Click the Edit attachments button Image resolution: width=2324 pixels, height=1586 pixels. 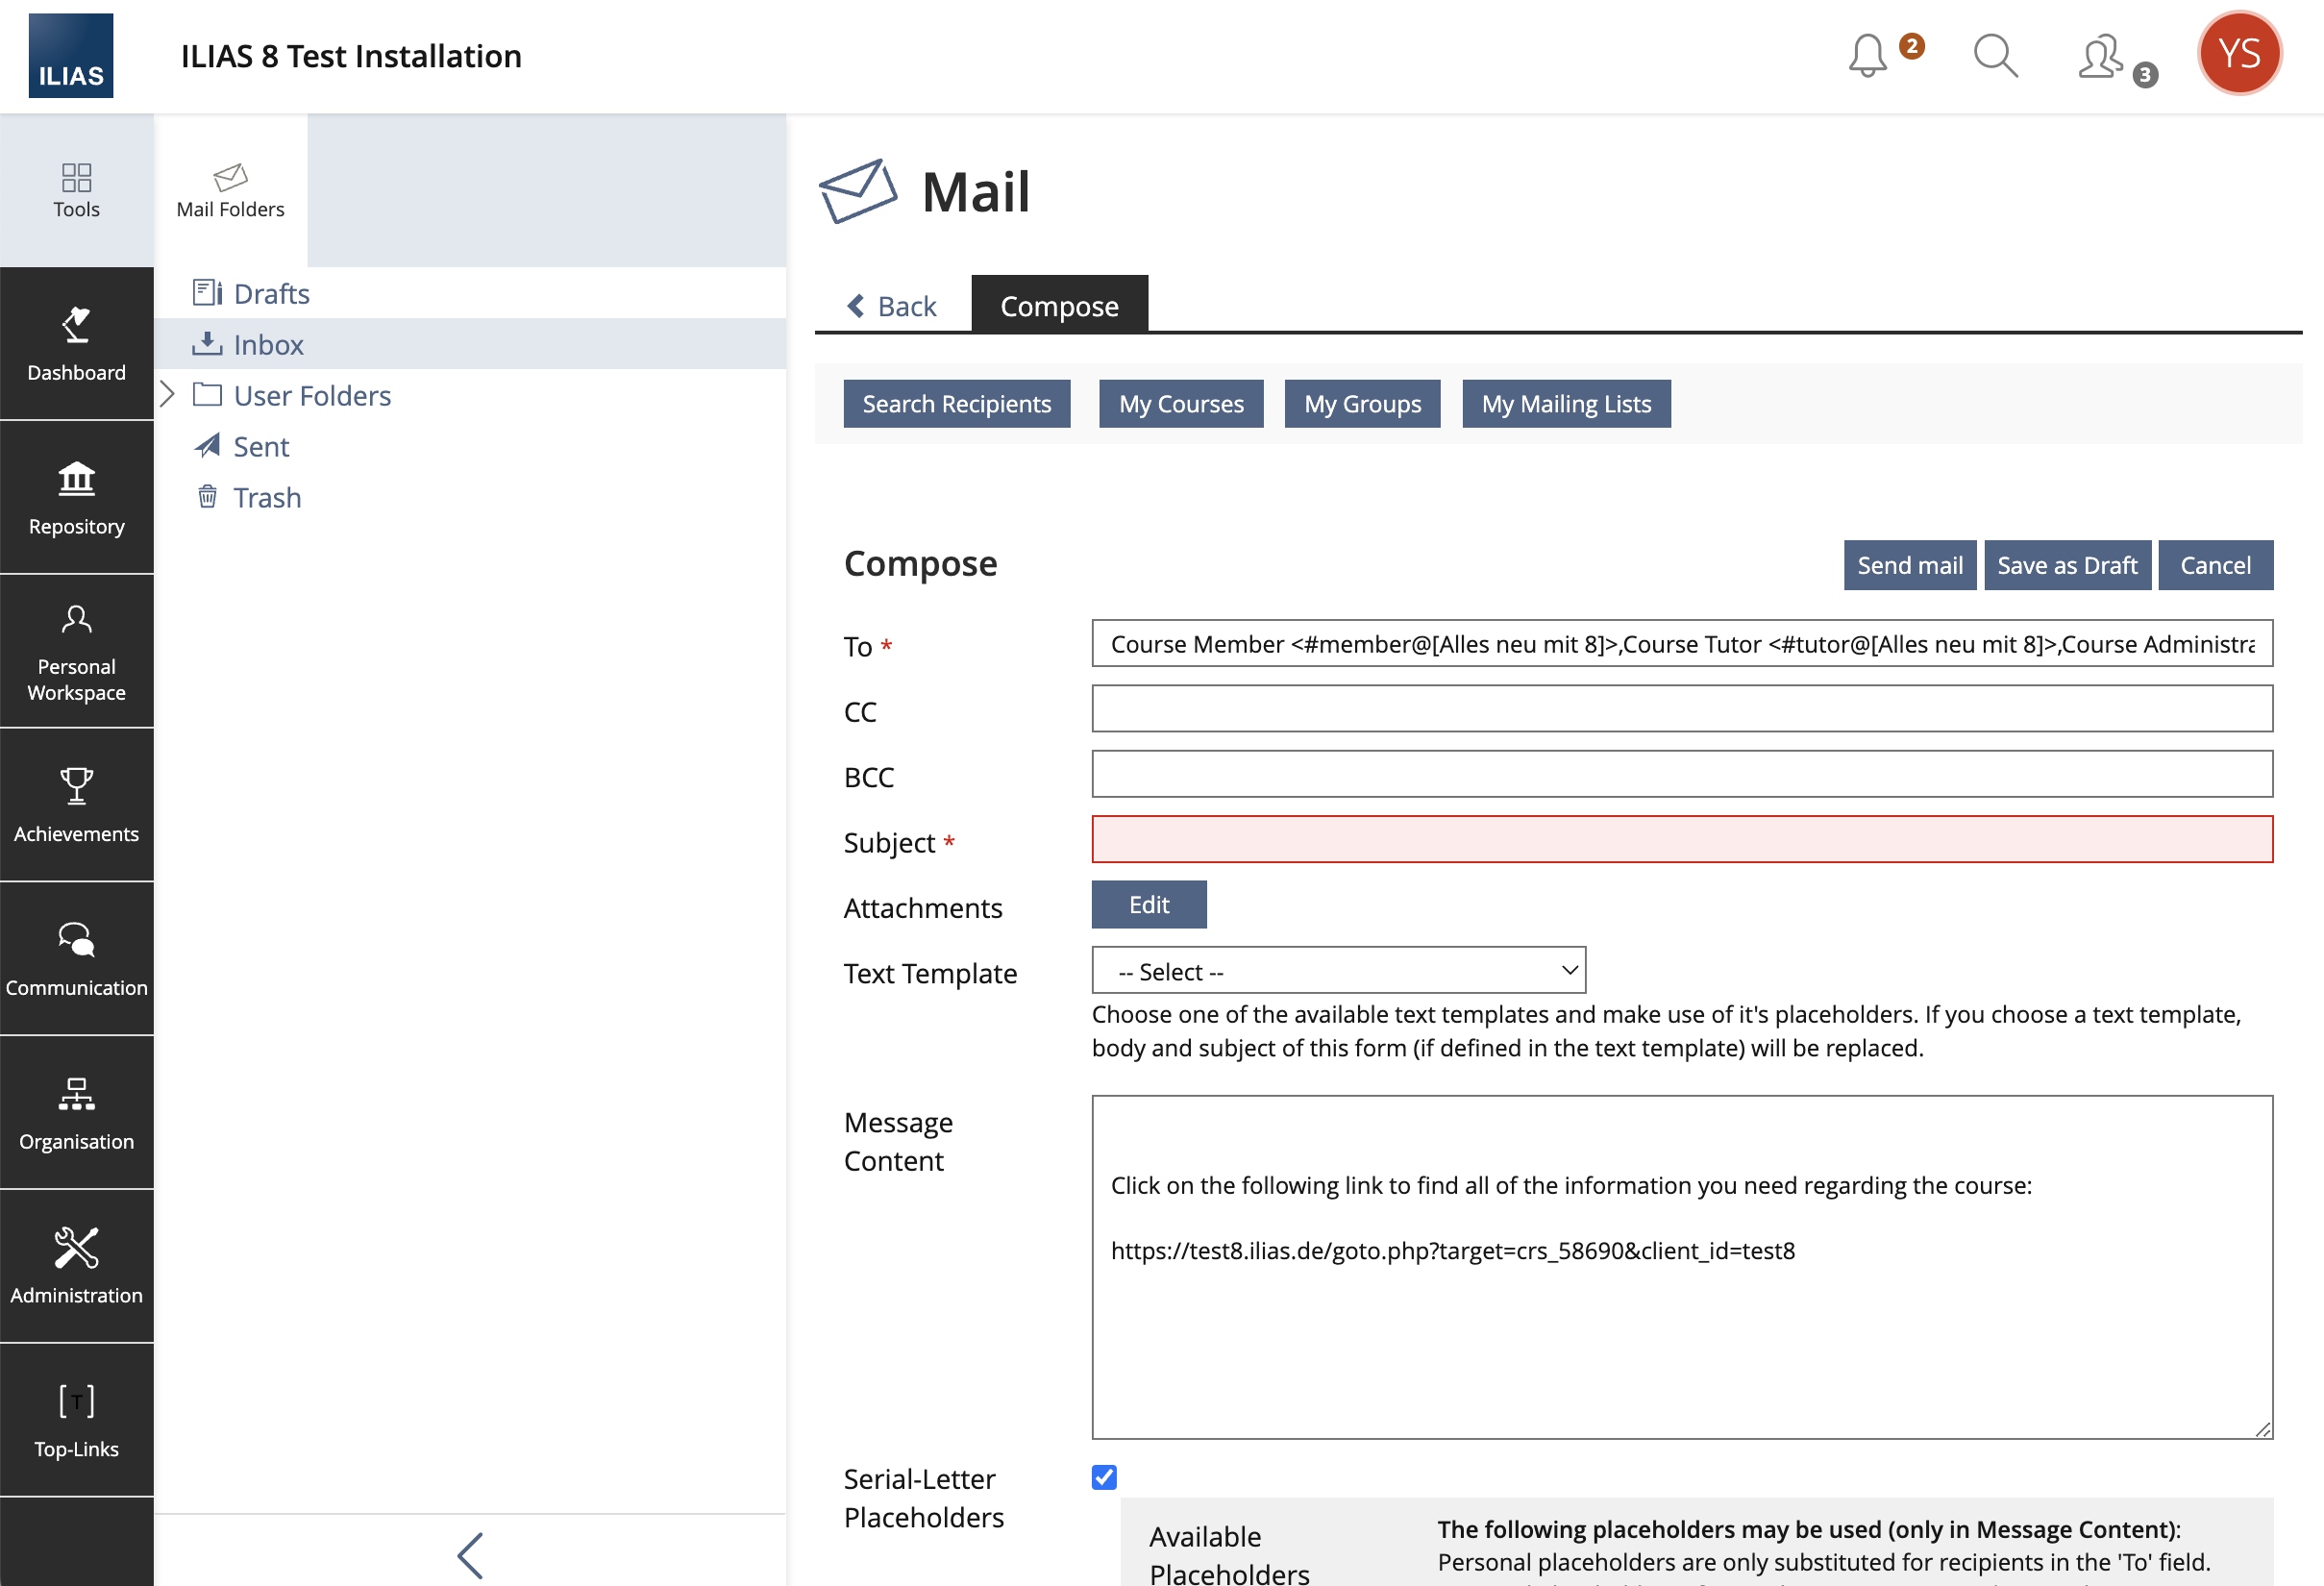coord(1148,904)
